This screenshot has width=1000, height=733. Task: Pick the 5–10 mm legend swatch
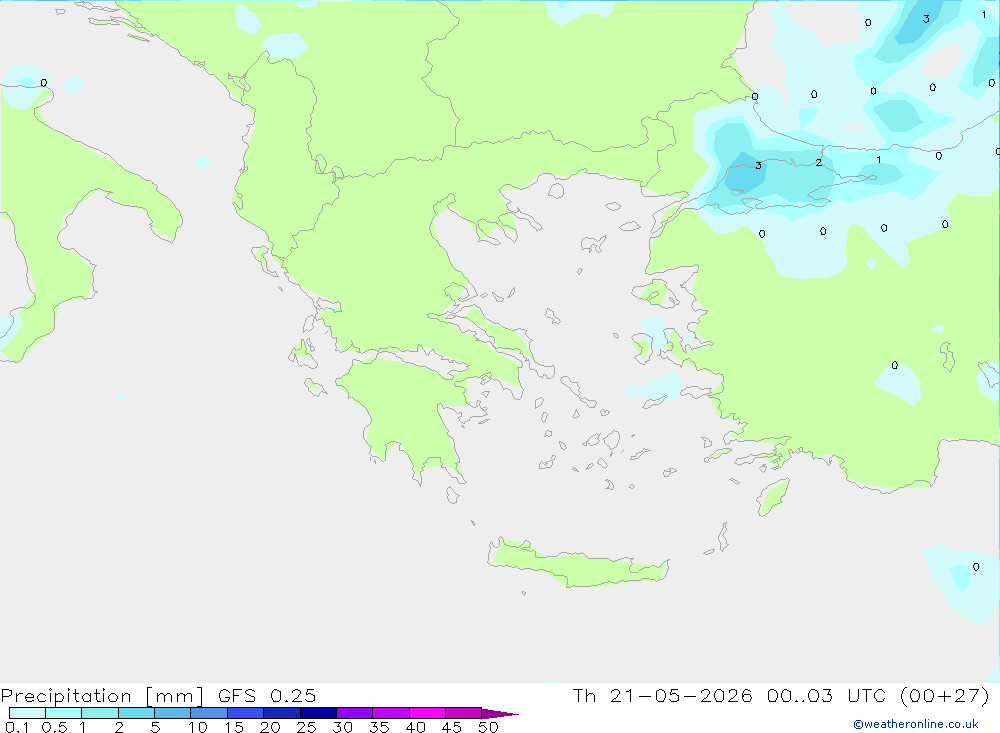pos(173,713)
